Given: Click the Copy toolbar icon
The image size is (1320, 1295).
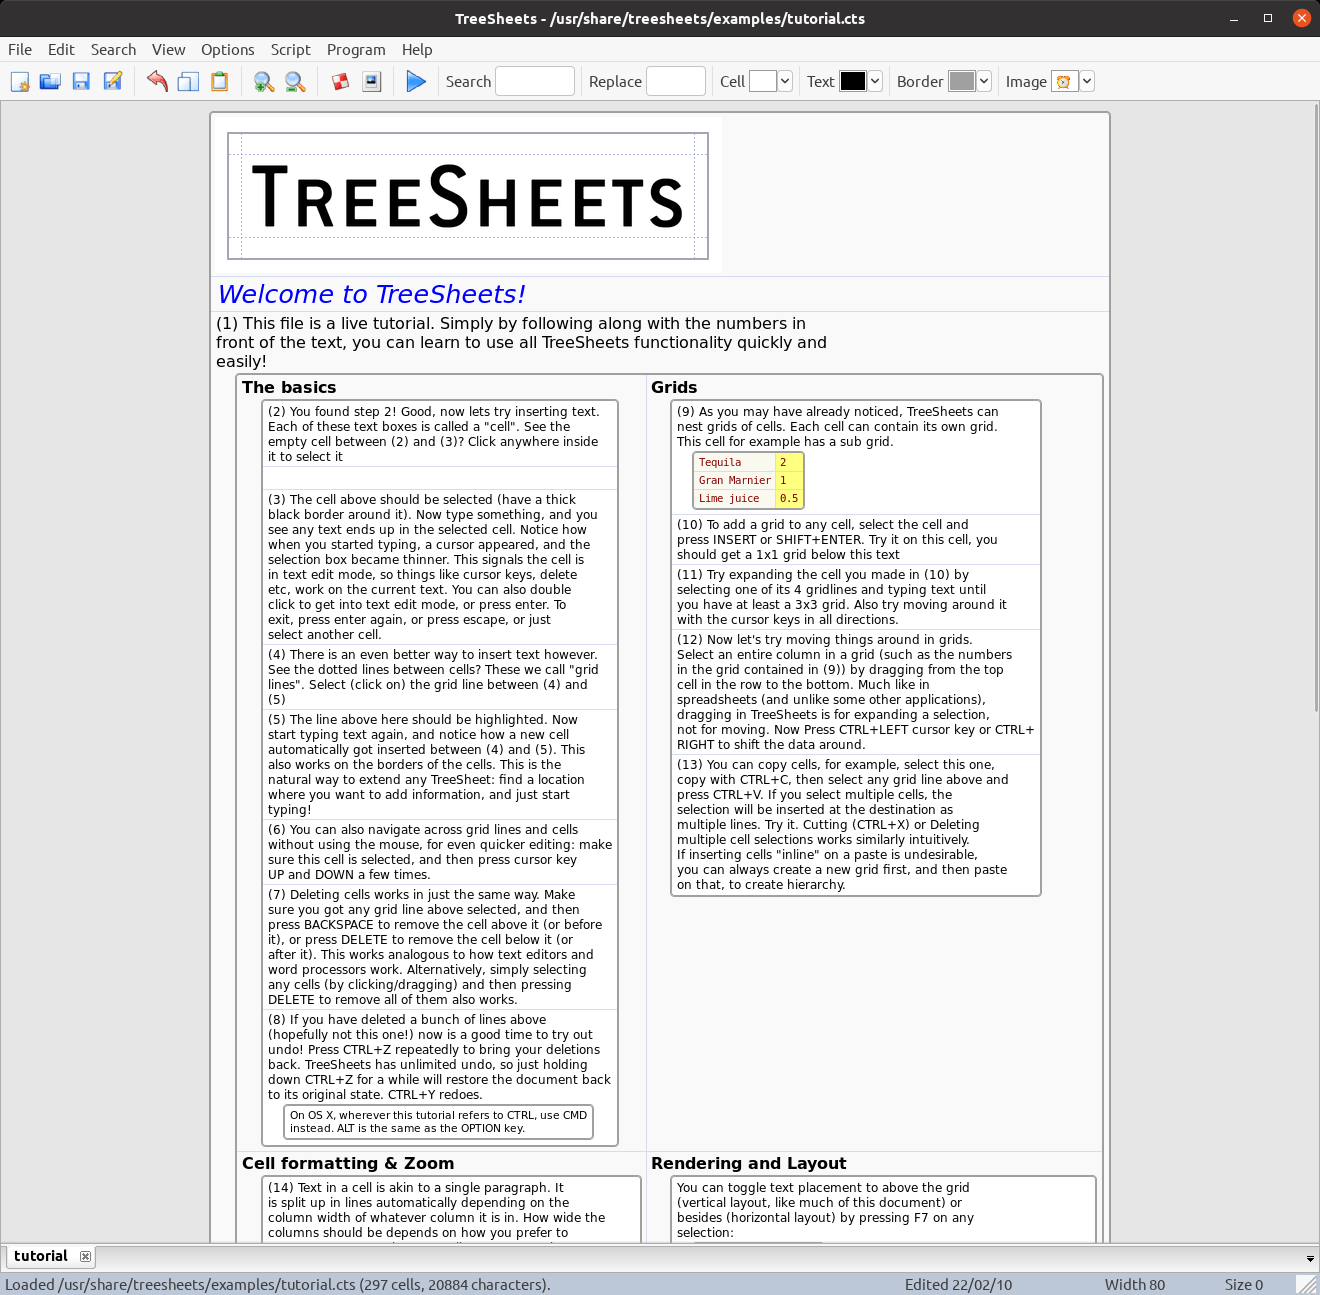Looking at the screenshot, I should tap(188, 82).
